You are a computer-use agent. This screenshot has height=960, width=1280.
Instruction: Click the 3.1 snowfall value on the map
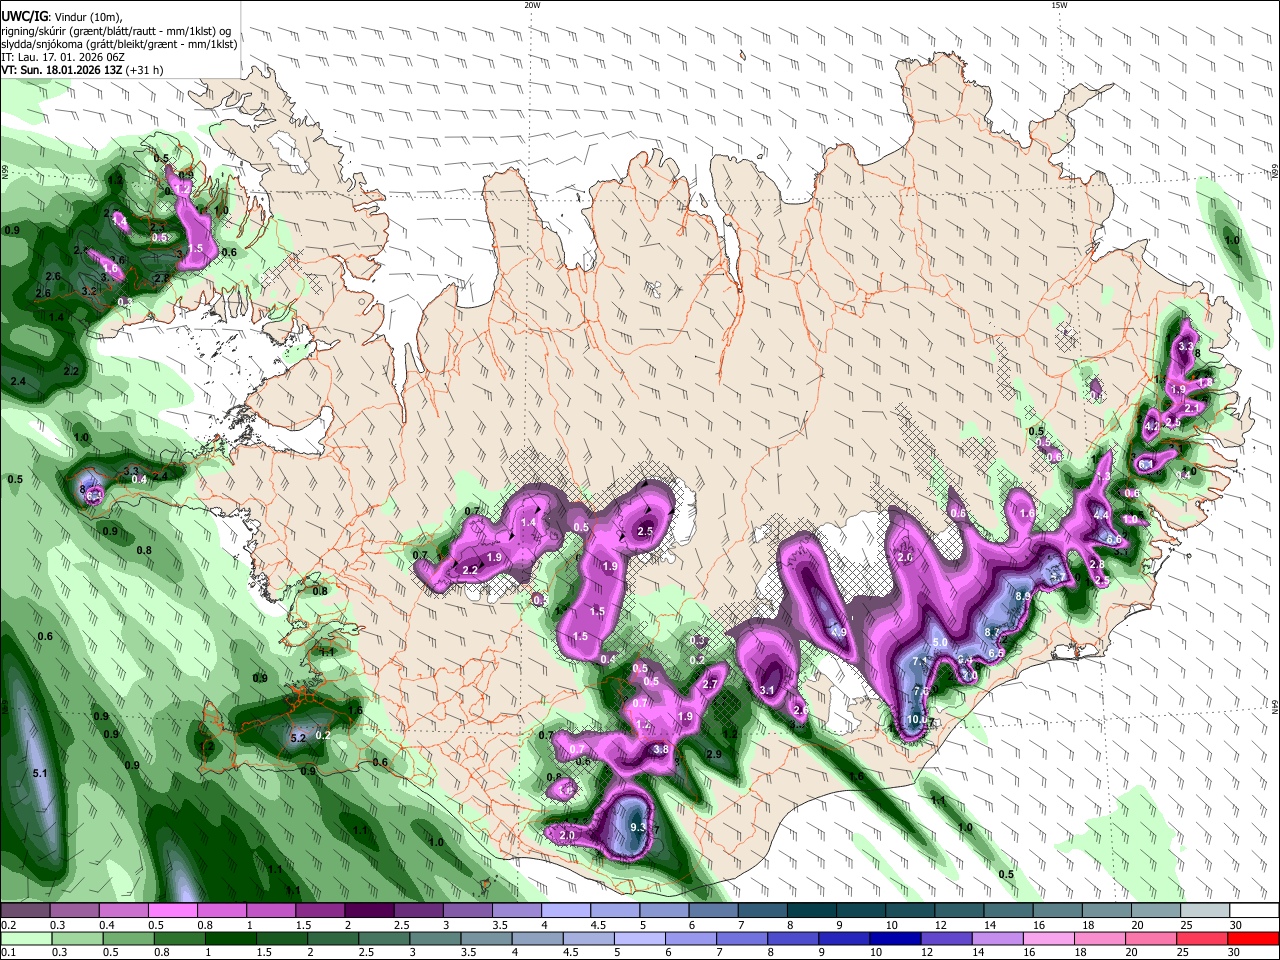(768, 690)
